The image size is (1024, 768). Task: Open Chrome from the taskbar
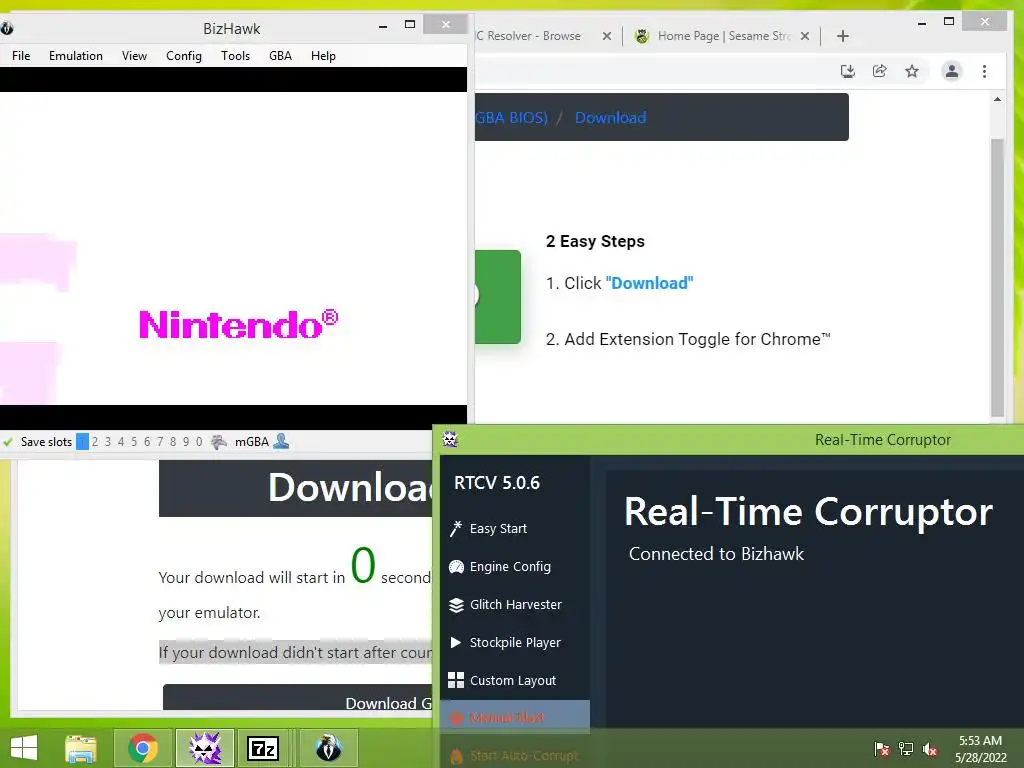(x=143, y=748)
